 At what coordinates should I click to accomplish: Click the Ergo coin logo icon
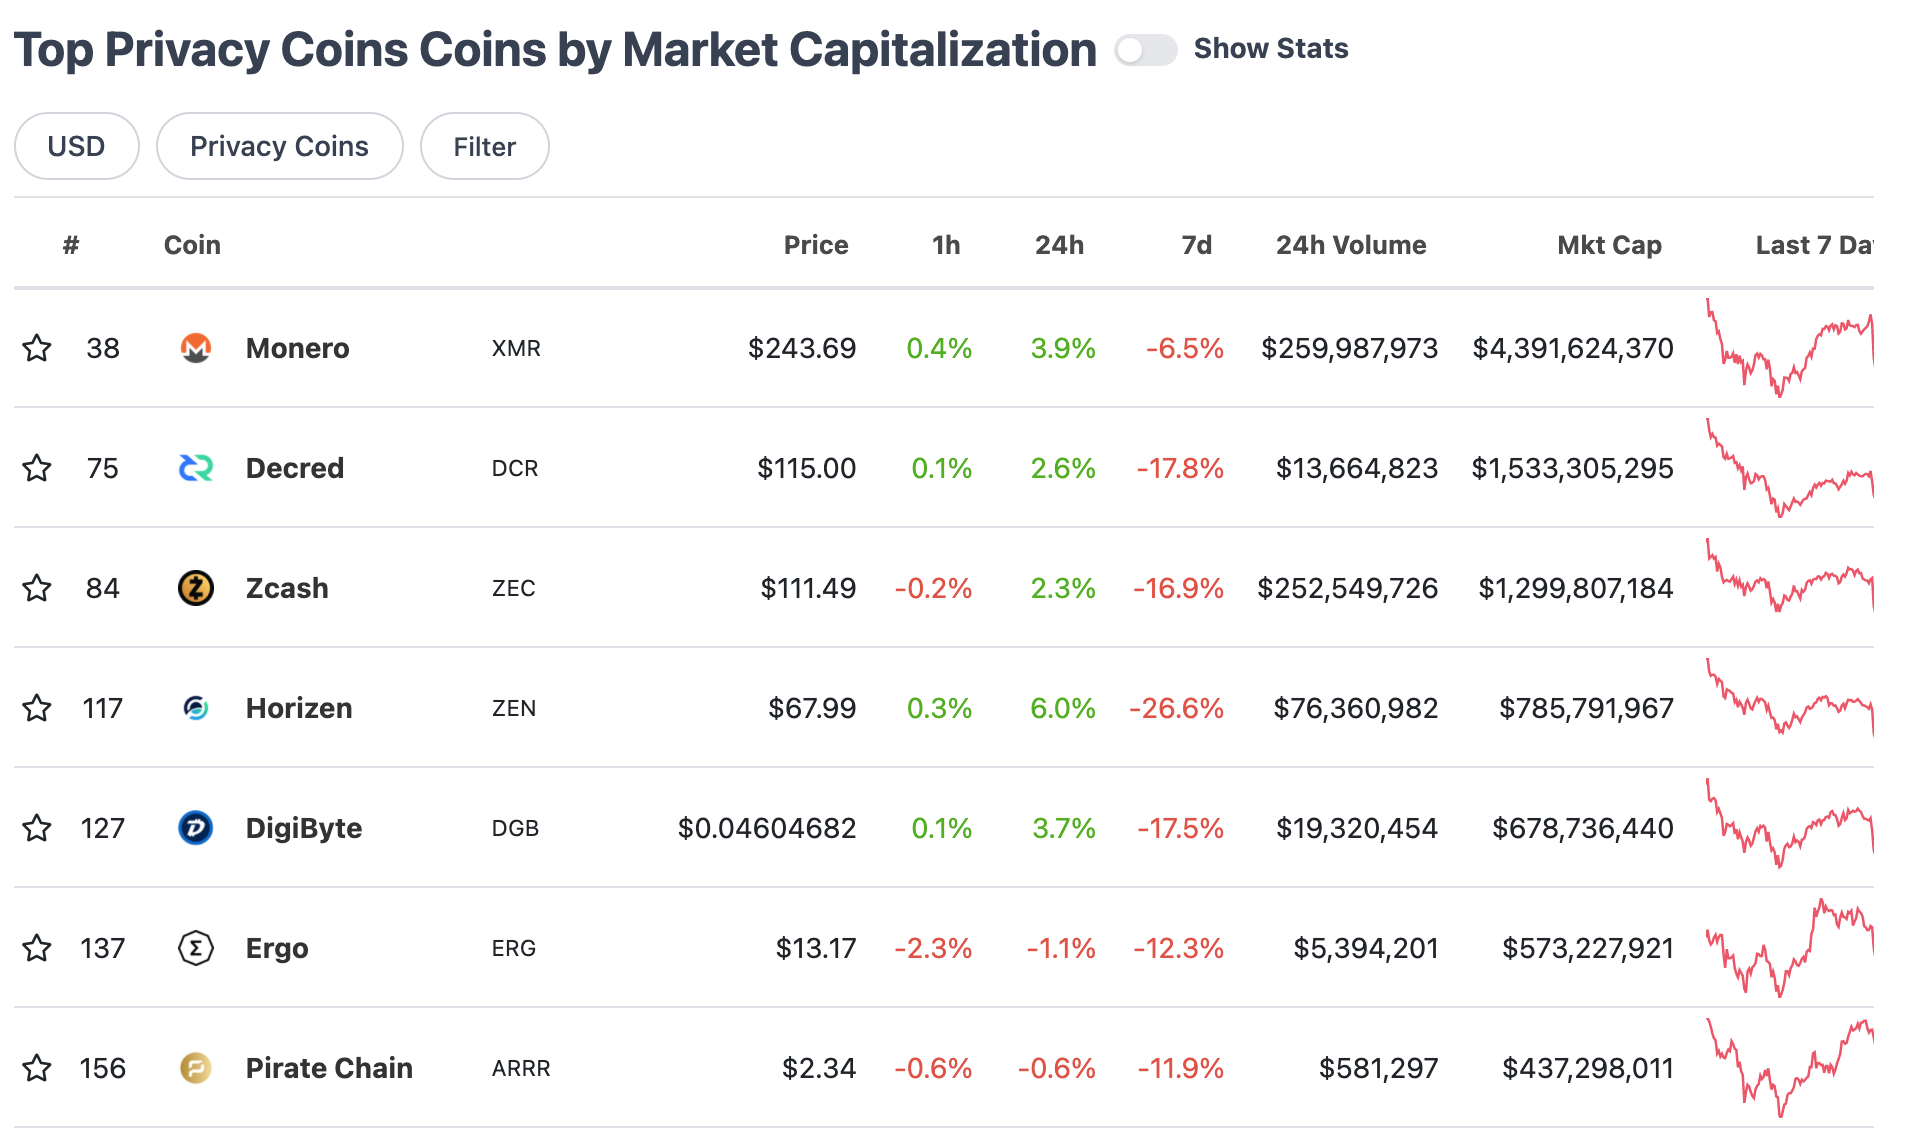[195, 948]
